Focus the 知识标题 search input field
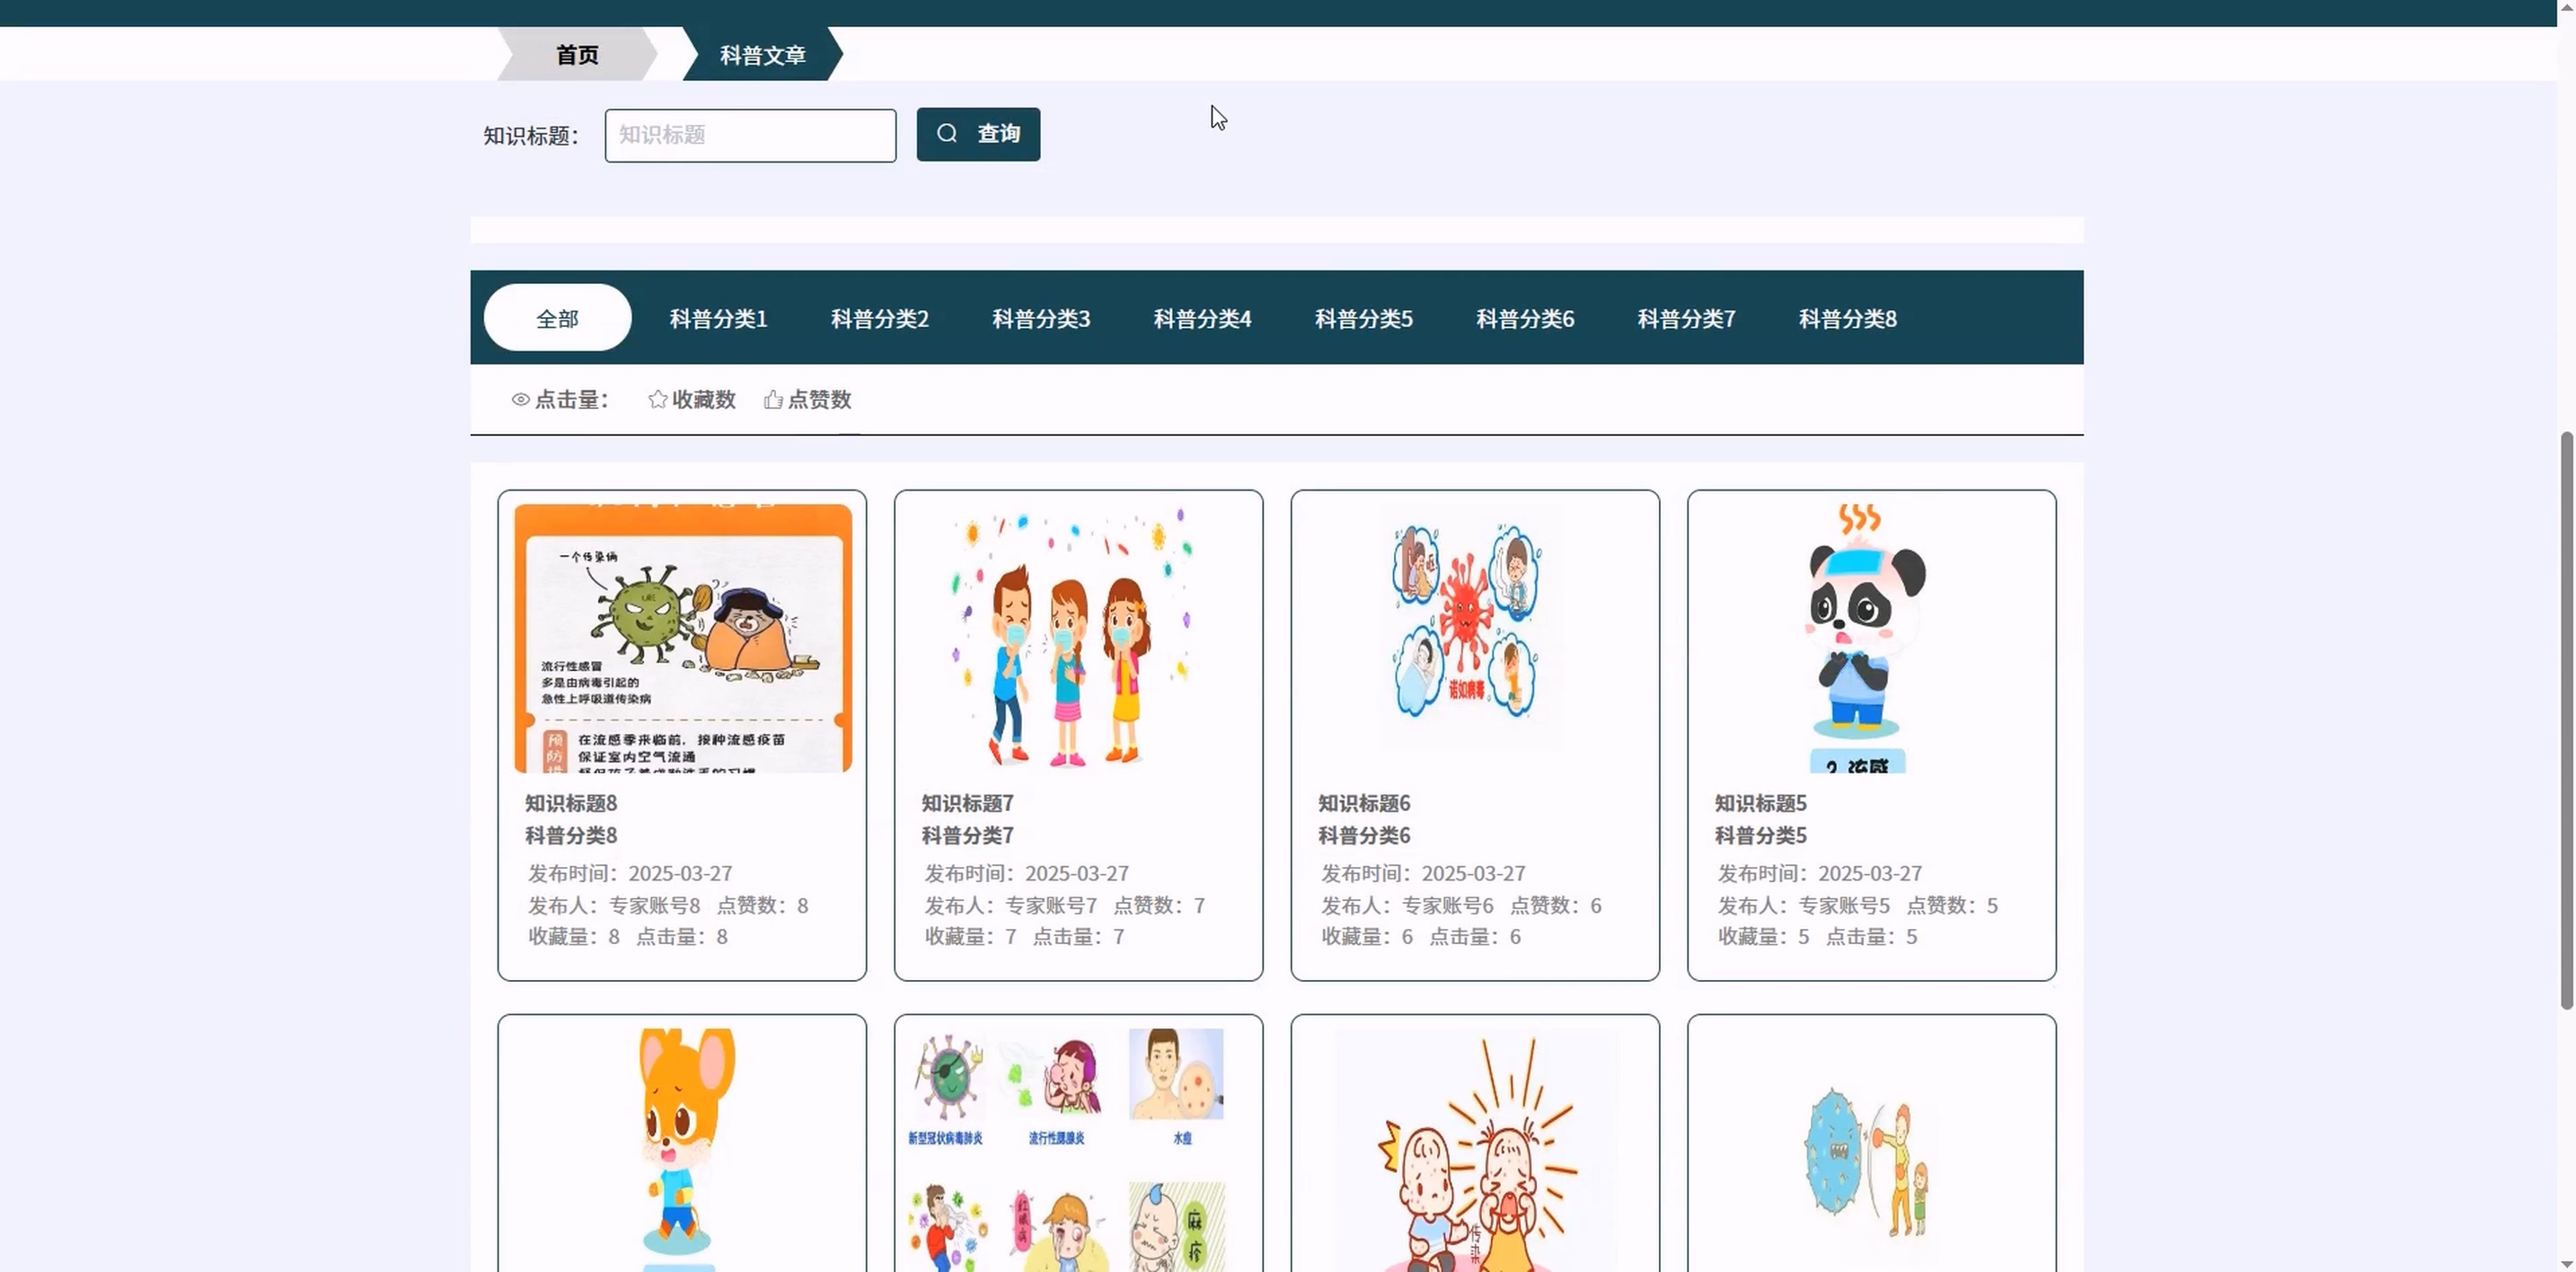Image resolution: width=2576 pixels, height=1272 pixels. coord(750,135)
